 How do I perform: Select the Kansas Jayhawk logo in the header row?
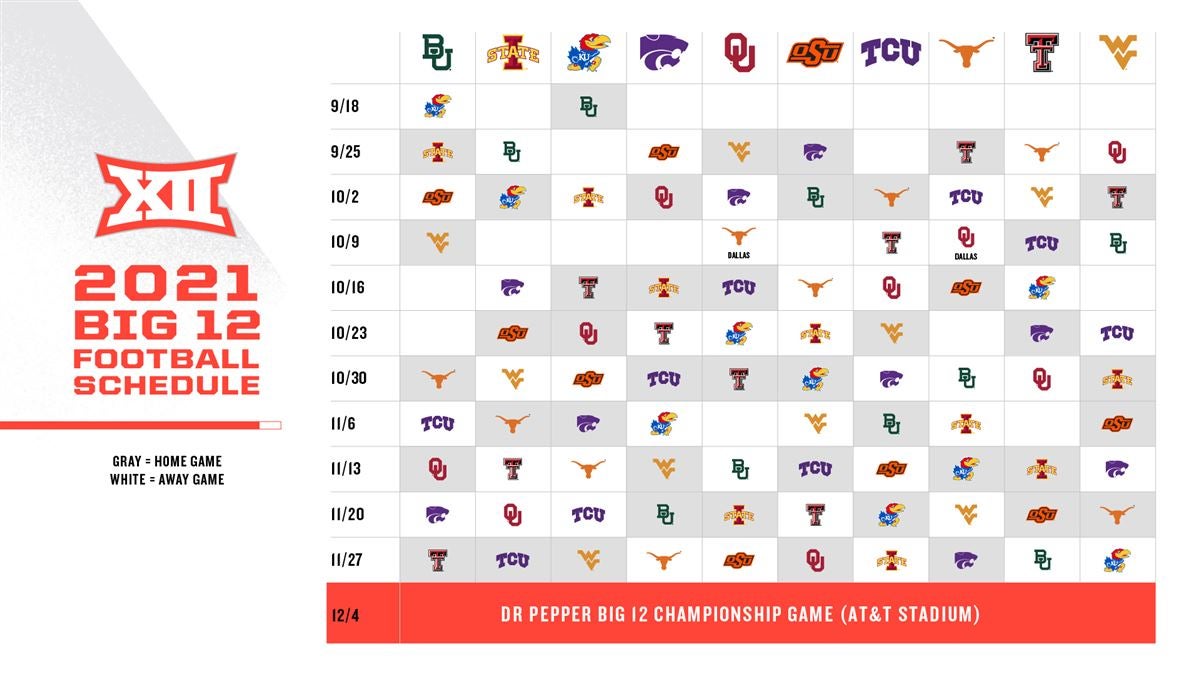588,53
